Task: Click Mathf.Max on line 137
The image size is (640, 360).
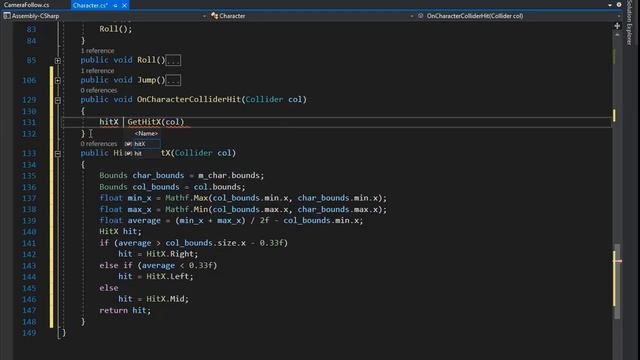Action: point(187,198)
